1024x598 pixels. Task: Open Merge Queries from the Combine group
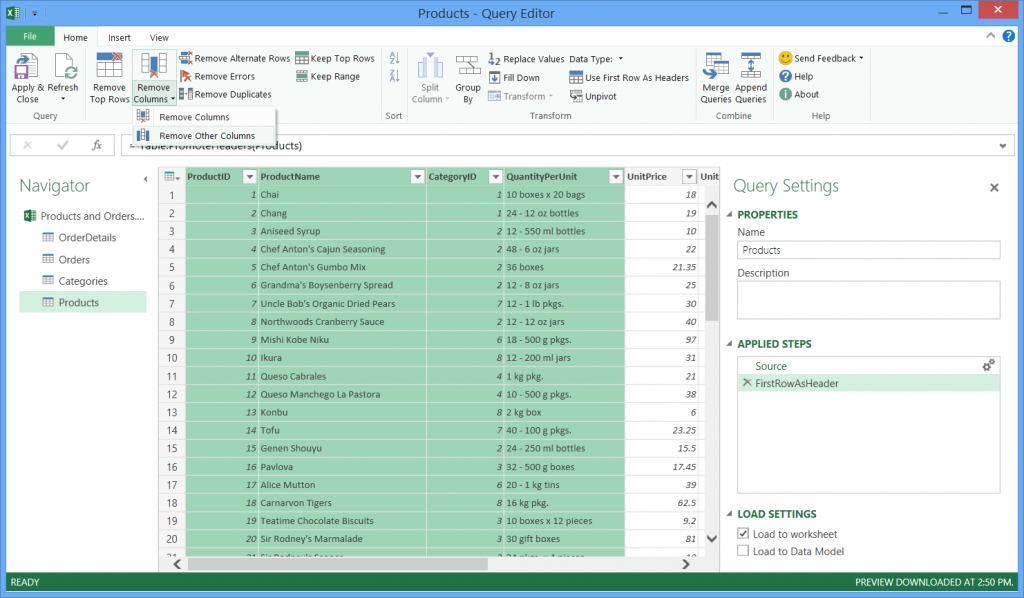pos(716,78)
